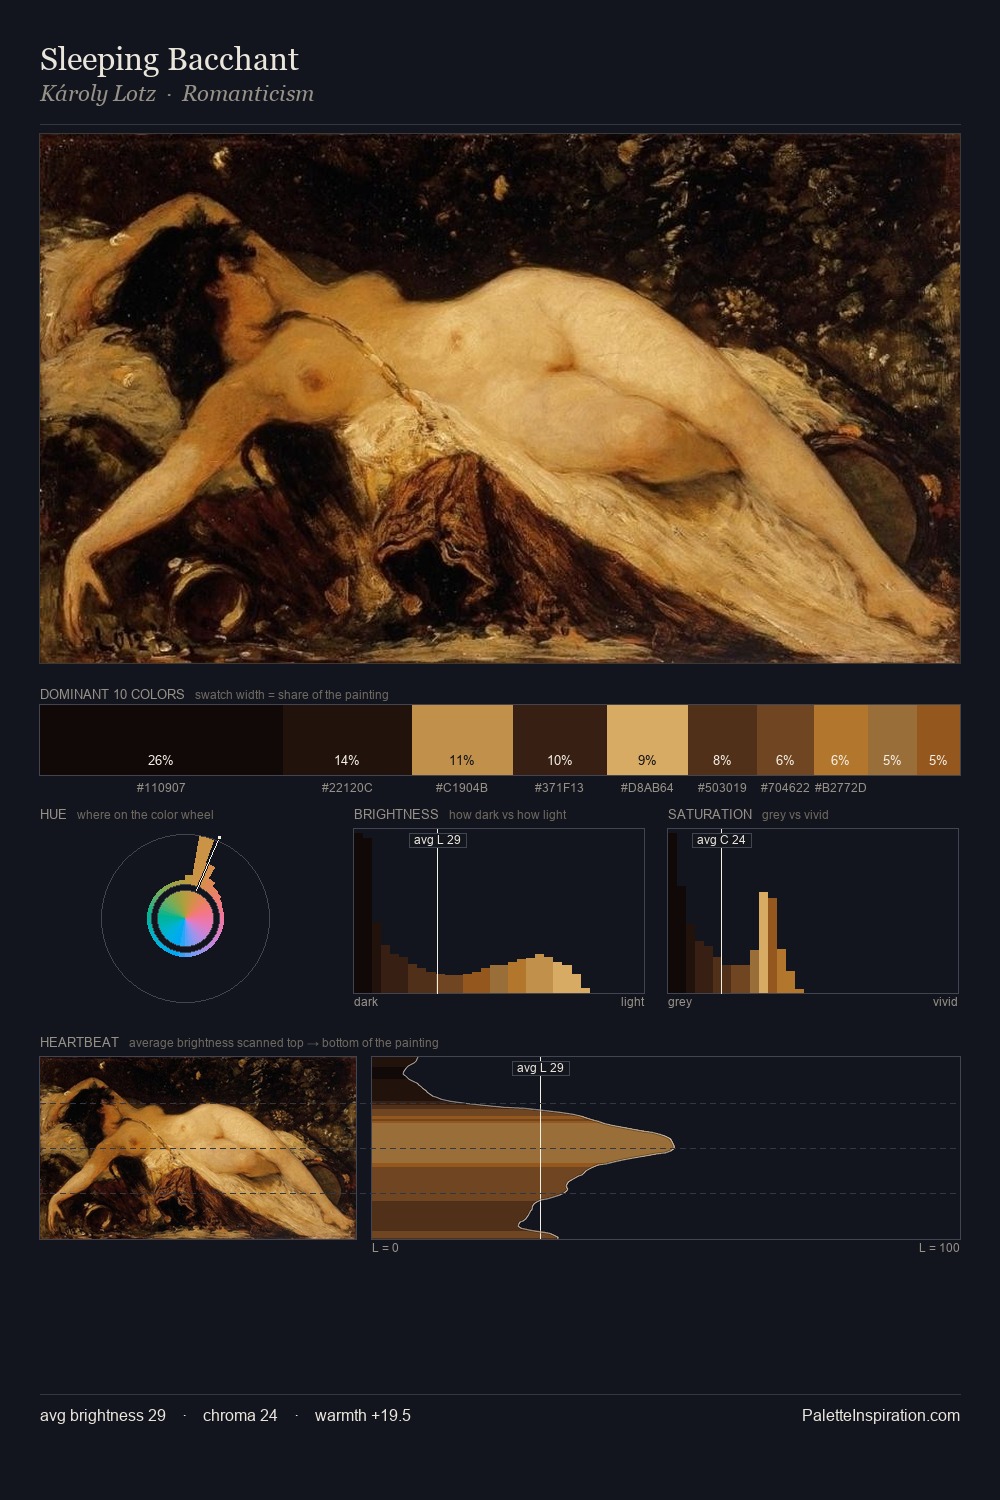Click the PaletteInspiration.com link

[881, 1415]
